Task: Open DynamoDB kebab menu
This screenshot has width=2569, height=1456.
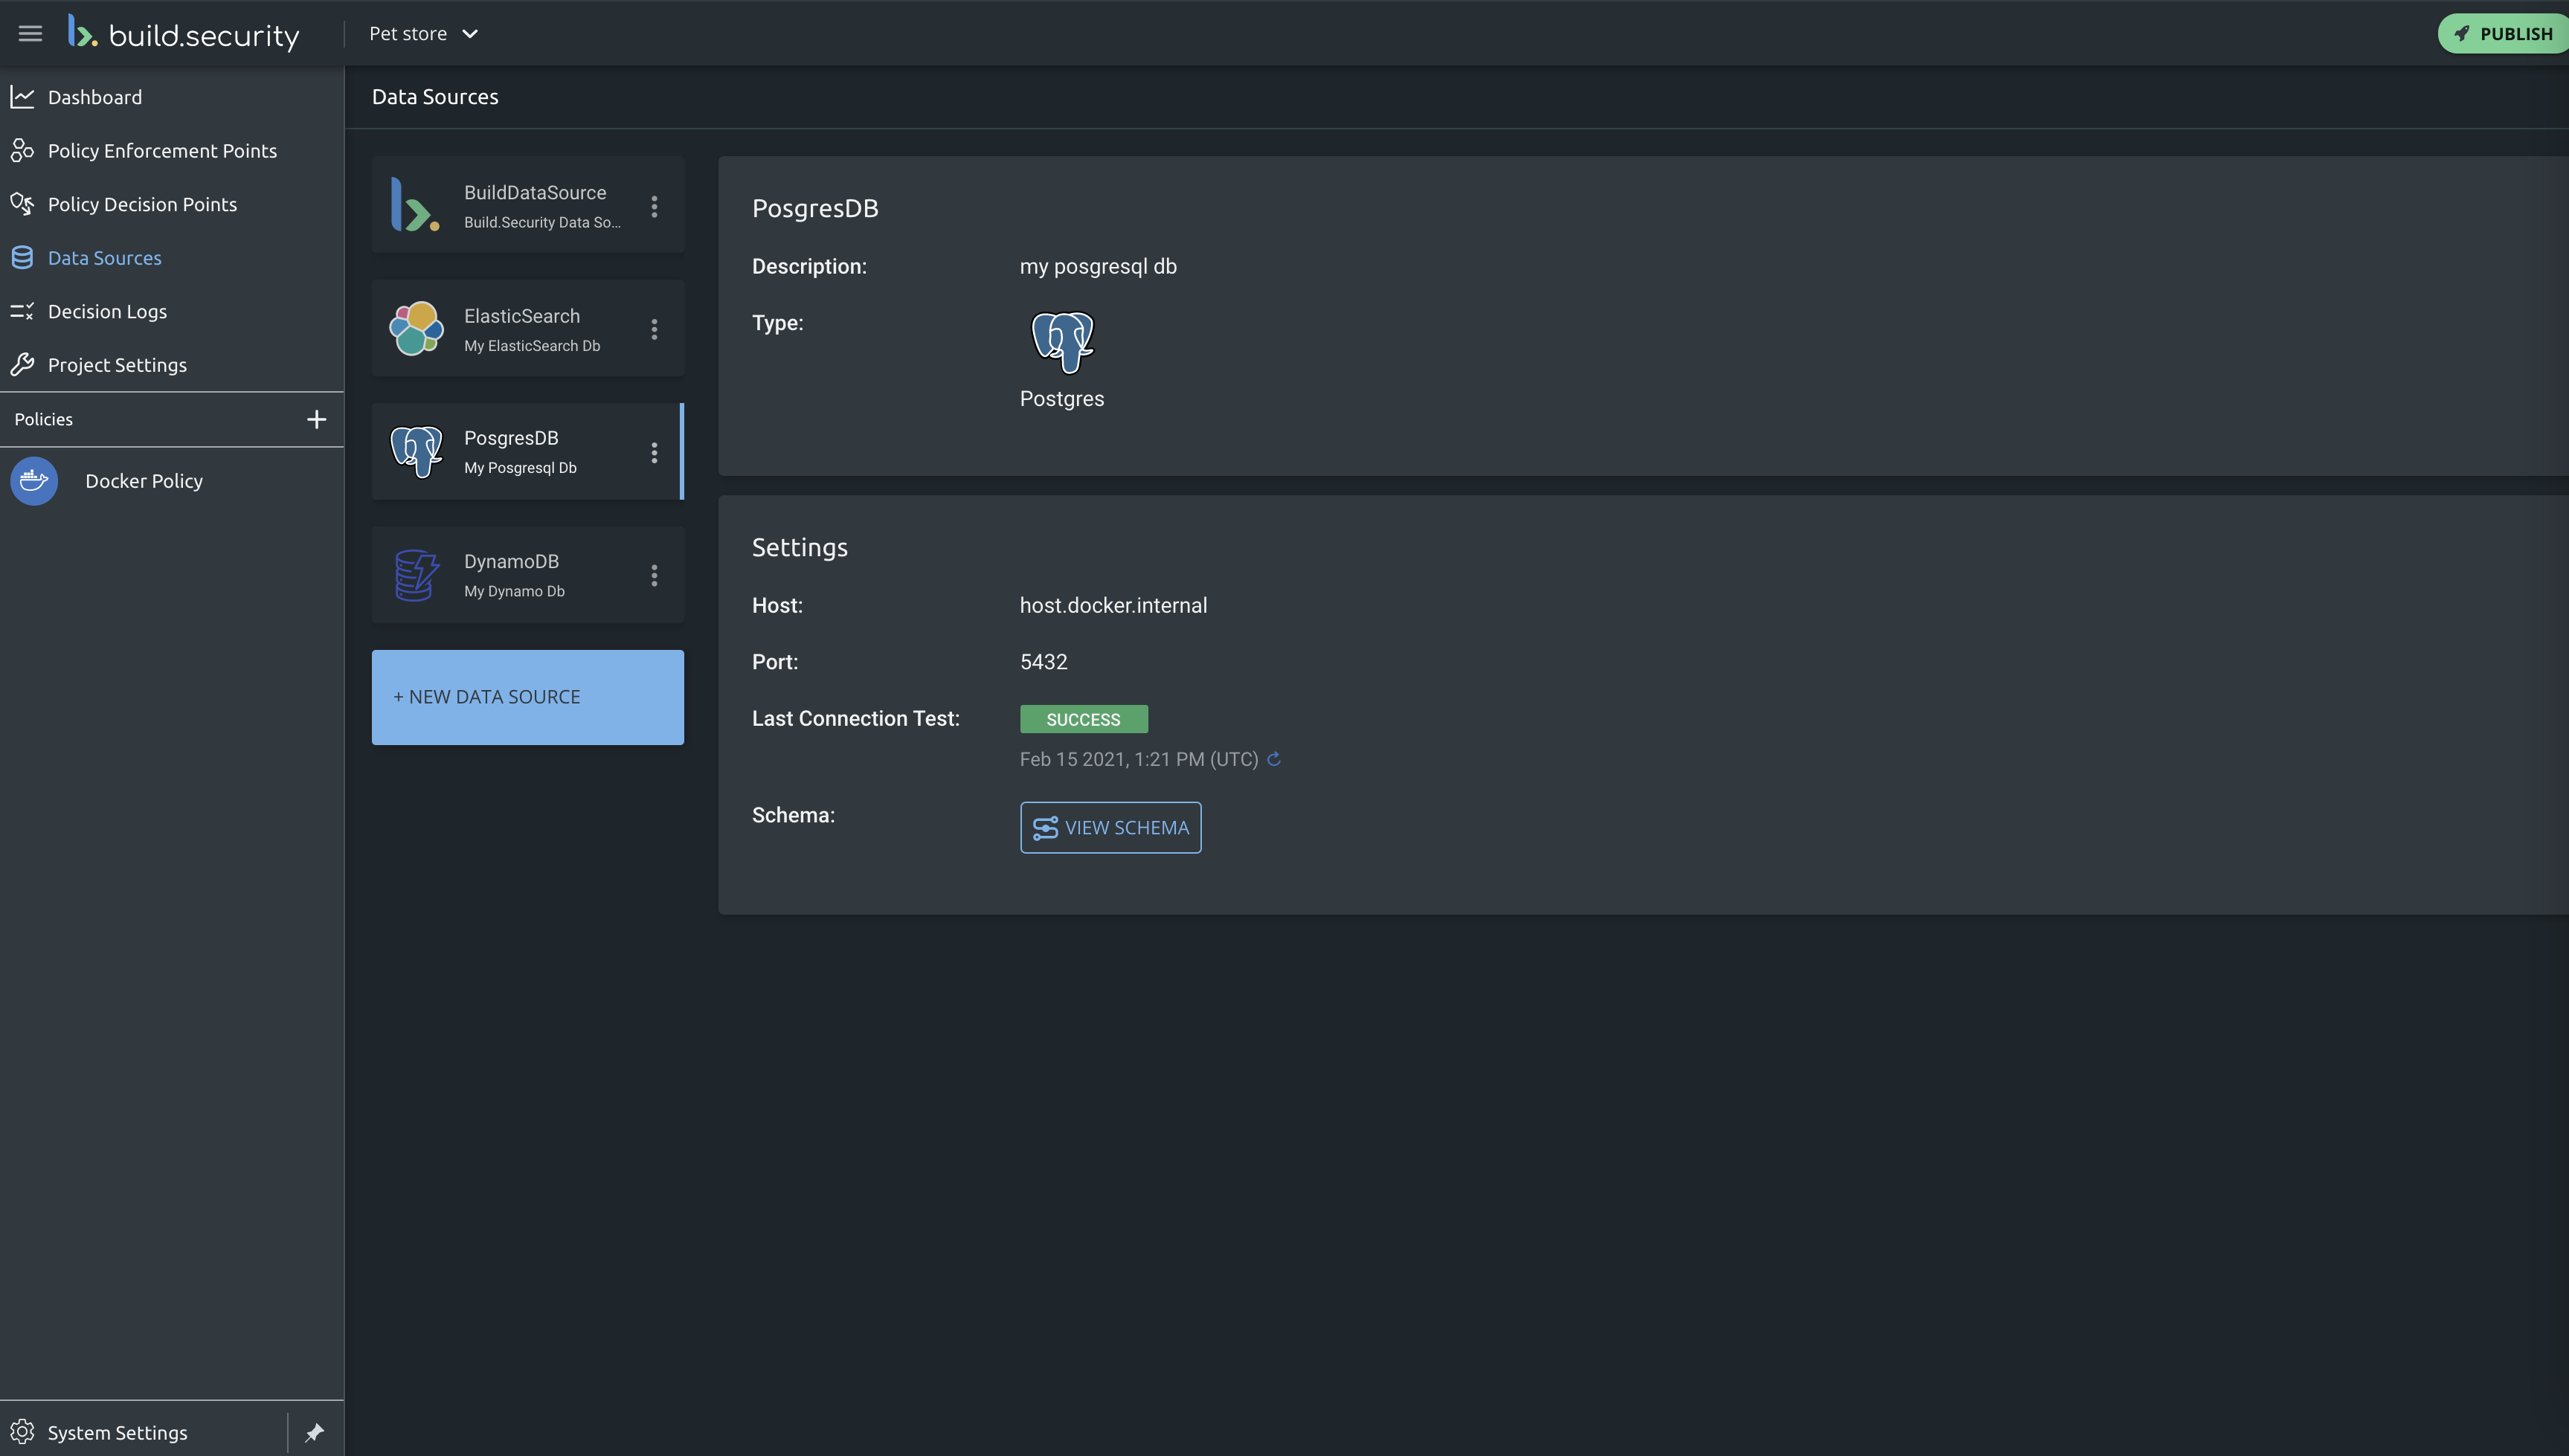Action: click(654, 575)
